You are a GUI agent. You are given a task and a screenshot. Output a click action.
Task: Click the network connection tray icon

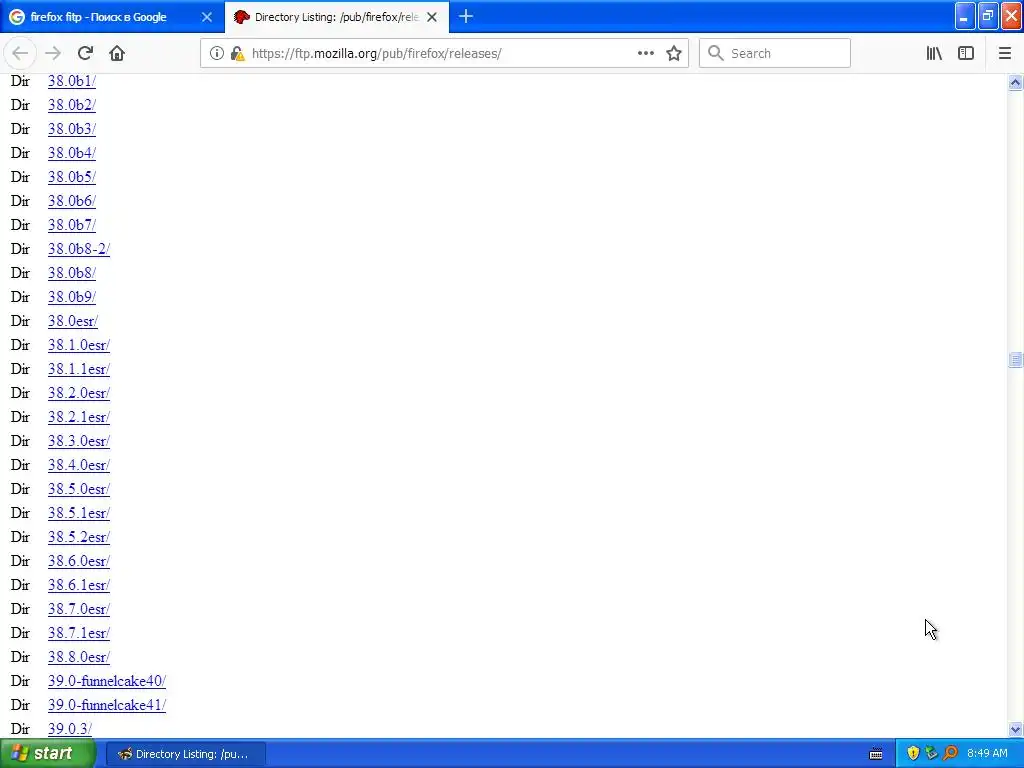coord(931,754)
